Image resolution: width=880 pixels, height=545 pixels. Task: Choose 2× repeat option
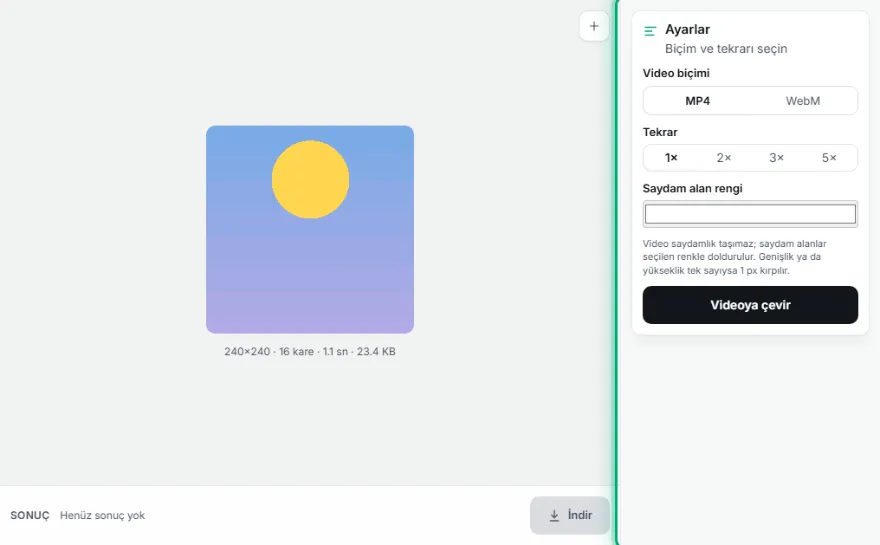[x=724, y=158]
